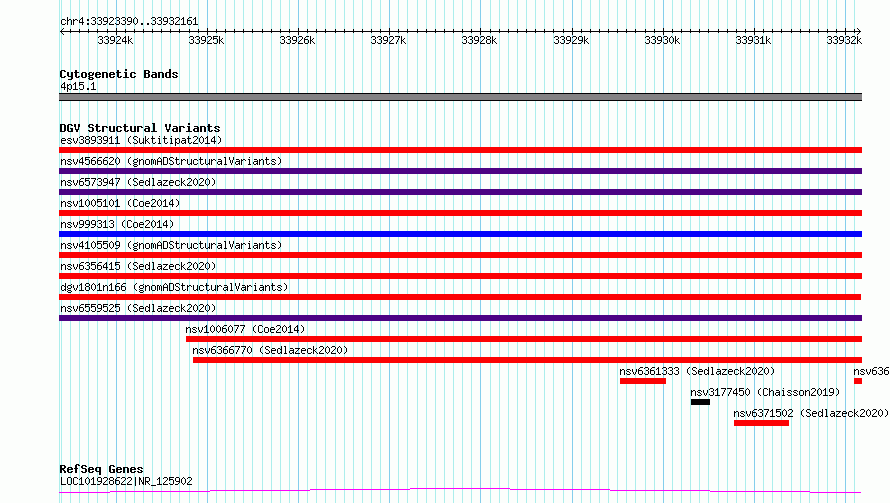The image size is (890, 503).
Task: Click the 33925k ruler position
Action: click(x=206, y=40)
